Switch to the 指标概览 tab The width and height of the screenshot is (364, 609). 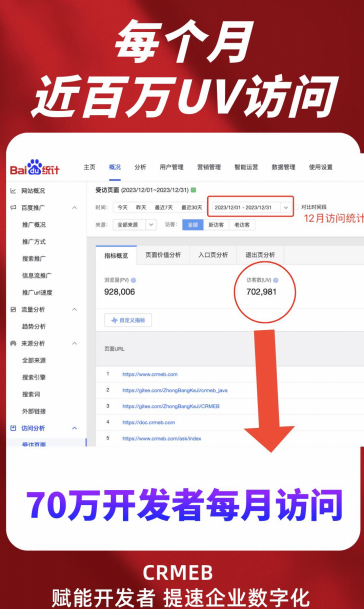point(116,255)
